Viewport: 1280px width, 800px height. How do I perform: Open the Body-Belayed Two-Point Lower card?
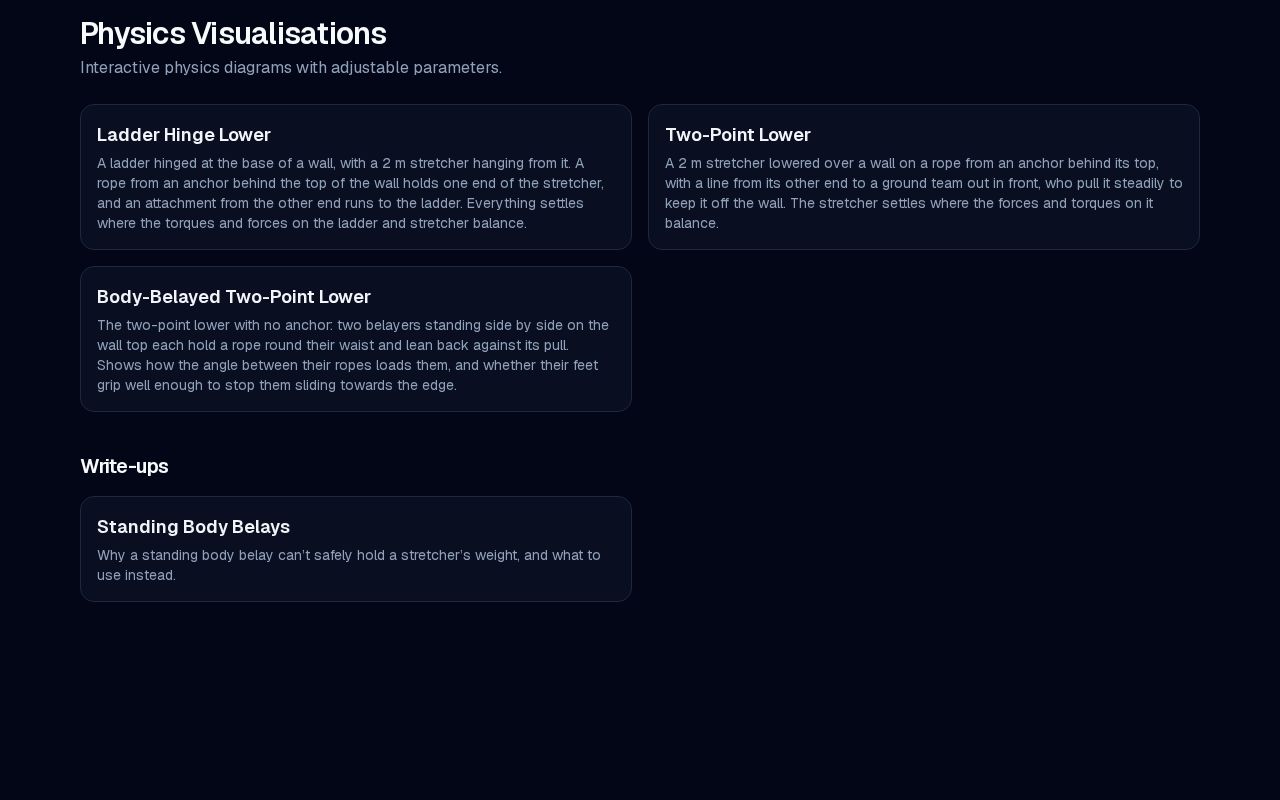click(x=356, y=339)
